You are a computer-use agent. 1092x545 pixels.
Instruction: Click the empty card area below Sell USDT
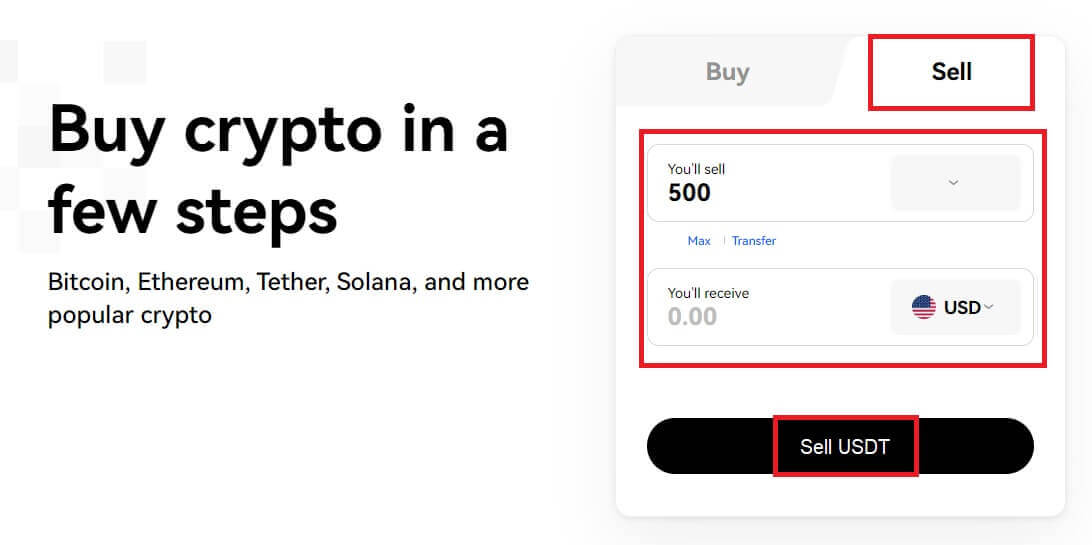[840, 495]
